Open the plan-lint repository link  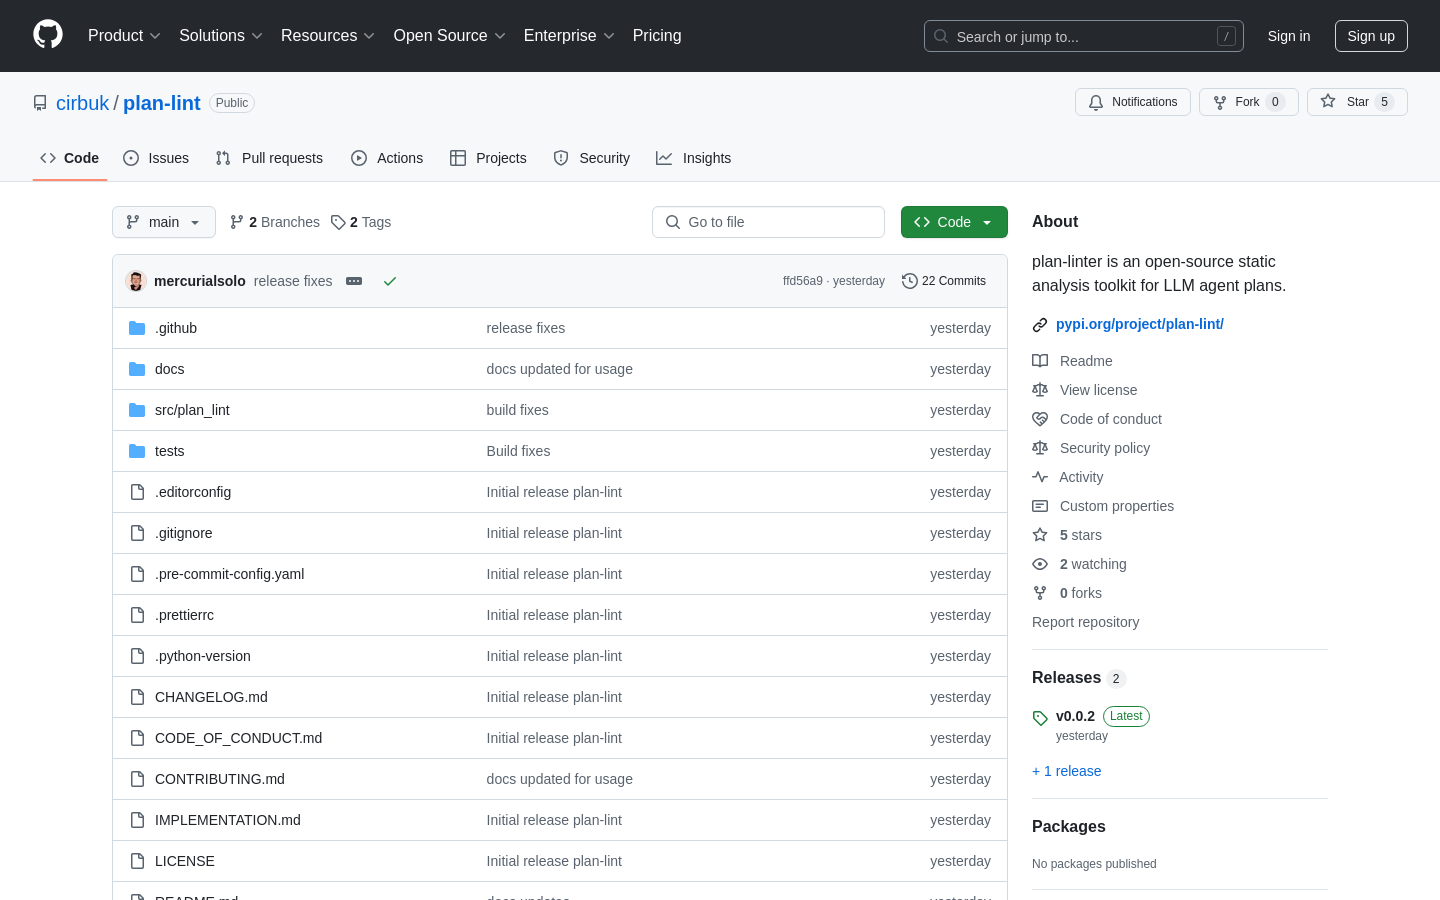162,103
